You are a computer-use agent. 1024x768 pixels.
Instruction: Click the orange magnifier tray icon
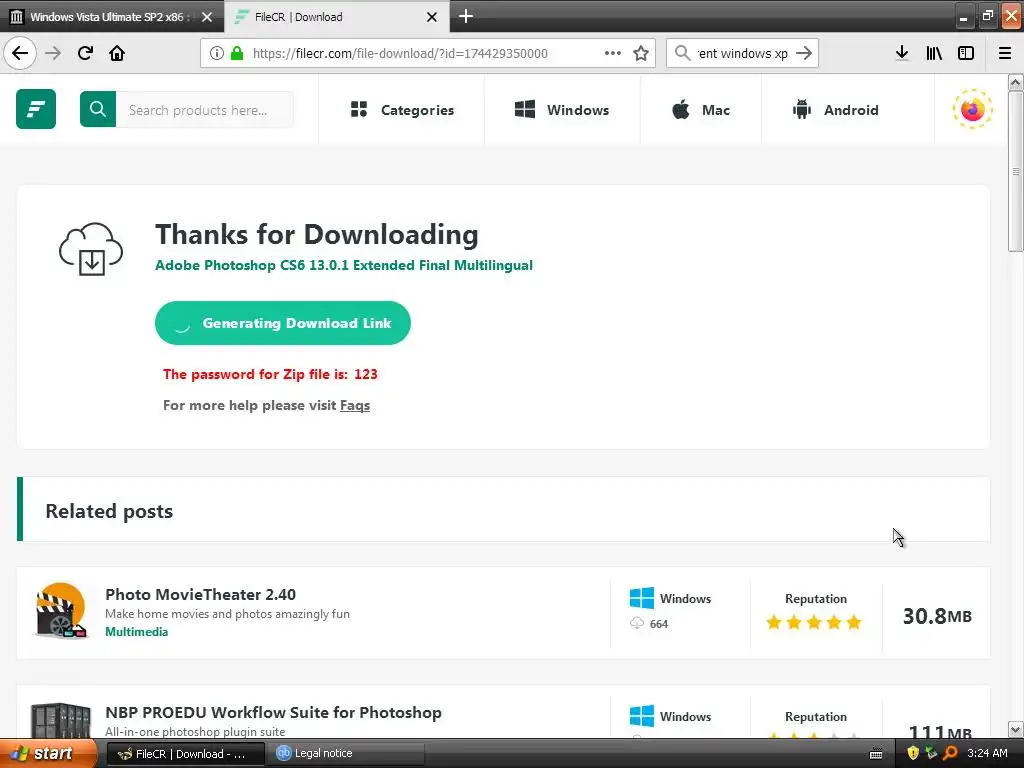[x=950, y=754]
